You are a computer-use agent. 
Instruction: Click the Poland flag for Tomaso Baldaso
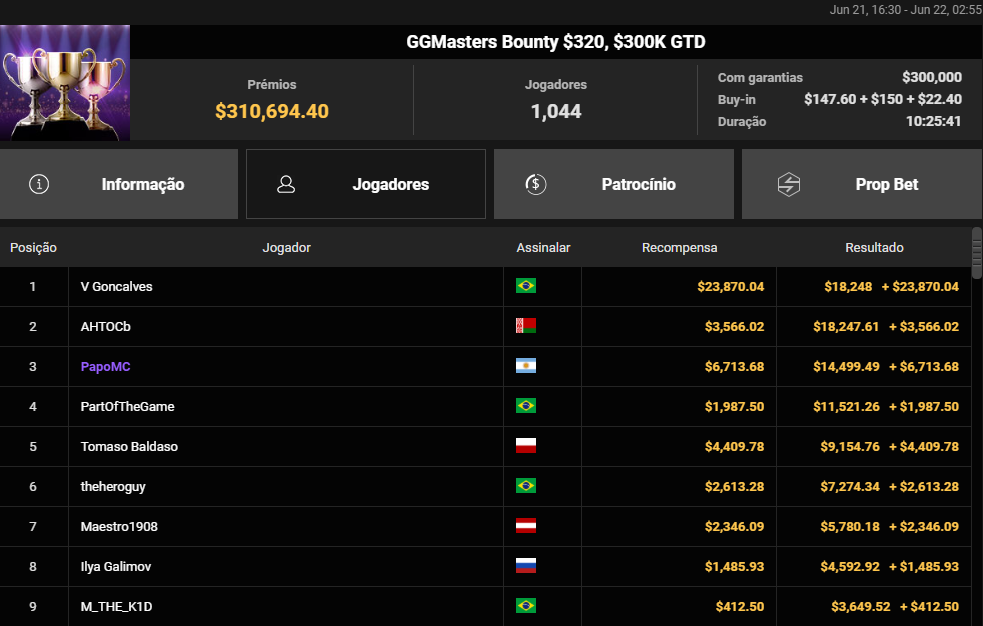pos(525,446)
